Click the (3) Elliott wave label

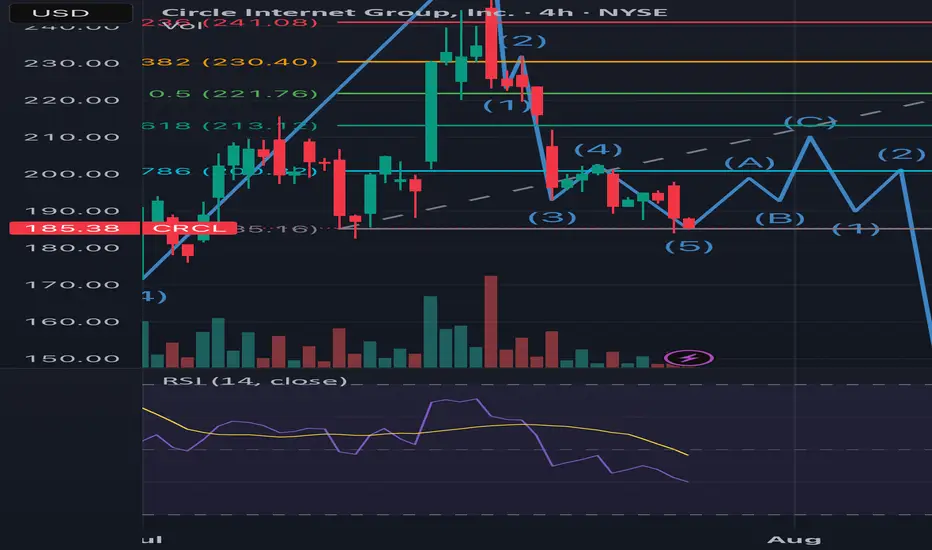552,217
